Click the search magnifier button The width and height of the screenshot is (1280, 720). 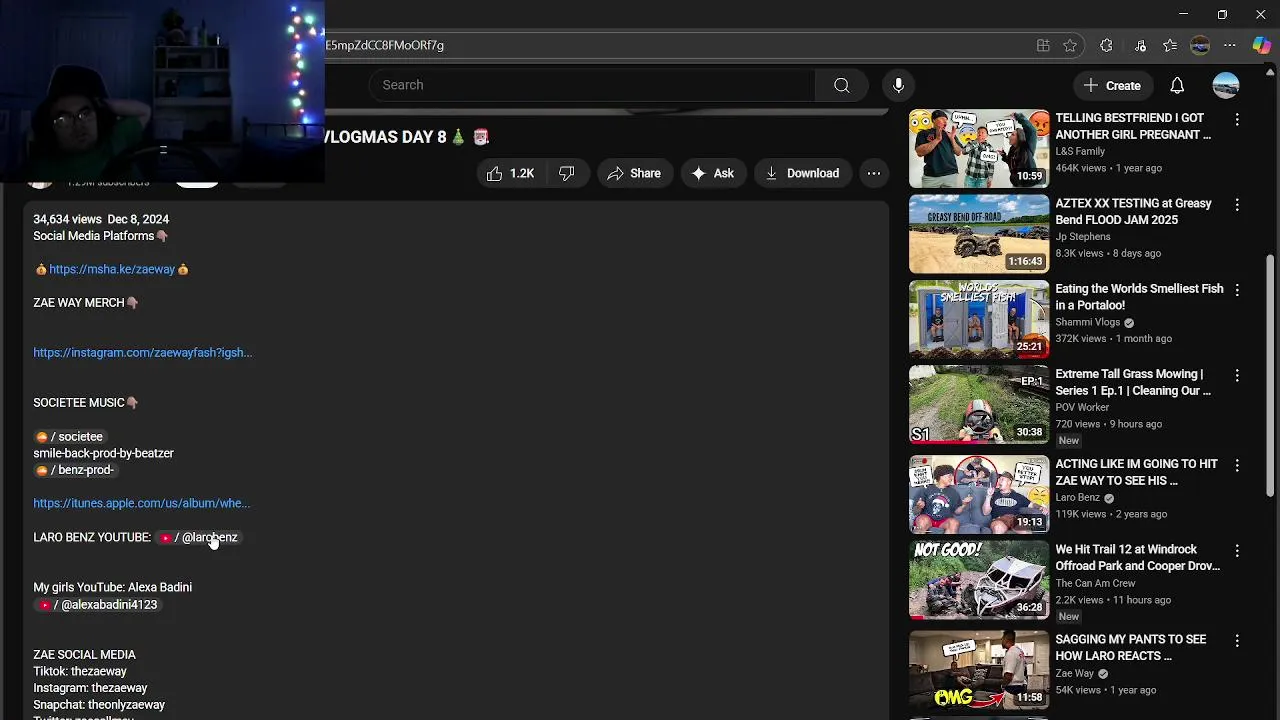coord(842,85)
